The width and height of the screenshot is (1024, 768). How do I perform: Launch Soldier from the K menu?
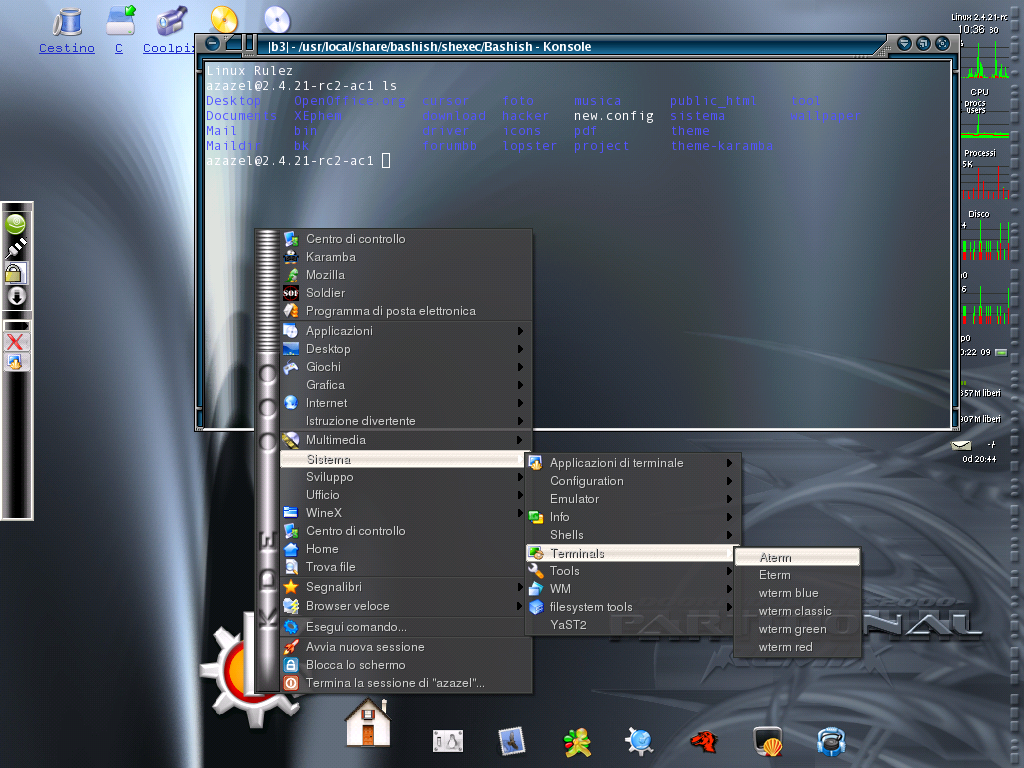(x=406, y=293)
